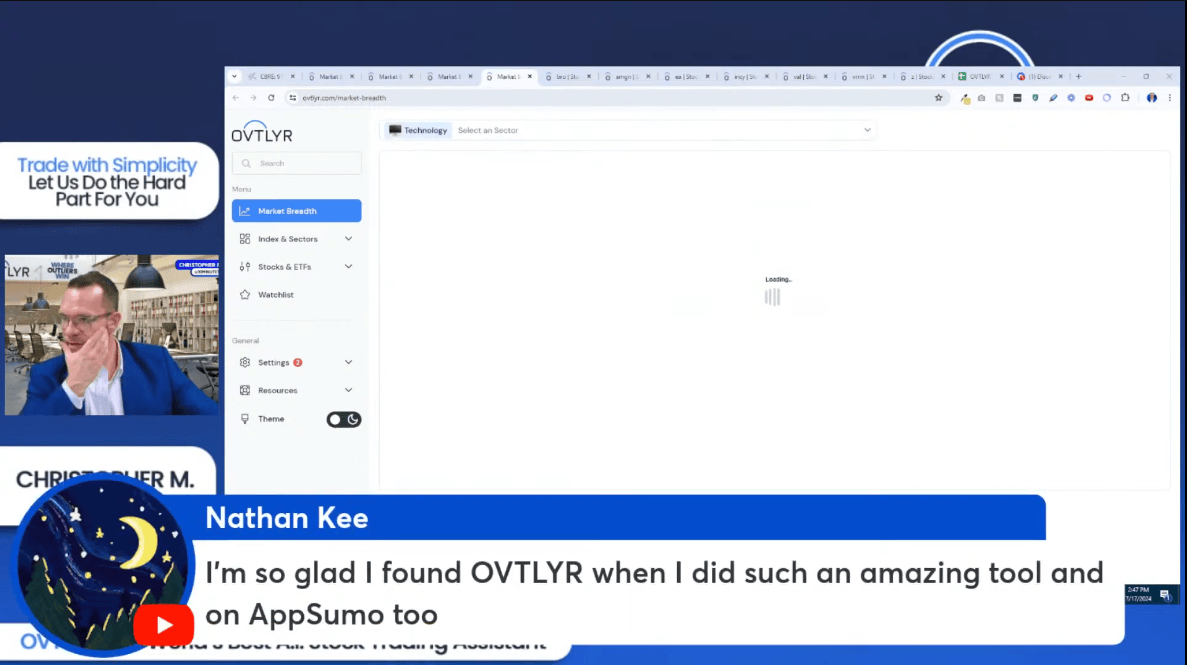
Task: Toggle the dark mode Theme switch
Action: point(344,420)
